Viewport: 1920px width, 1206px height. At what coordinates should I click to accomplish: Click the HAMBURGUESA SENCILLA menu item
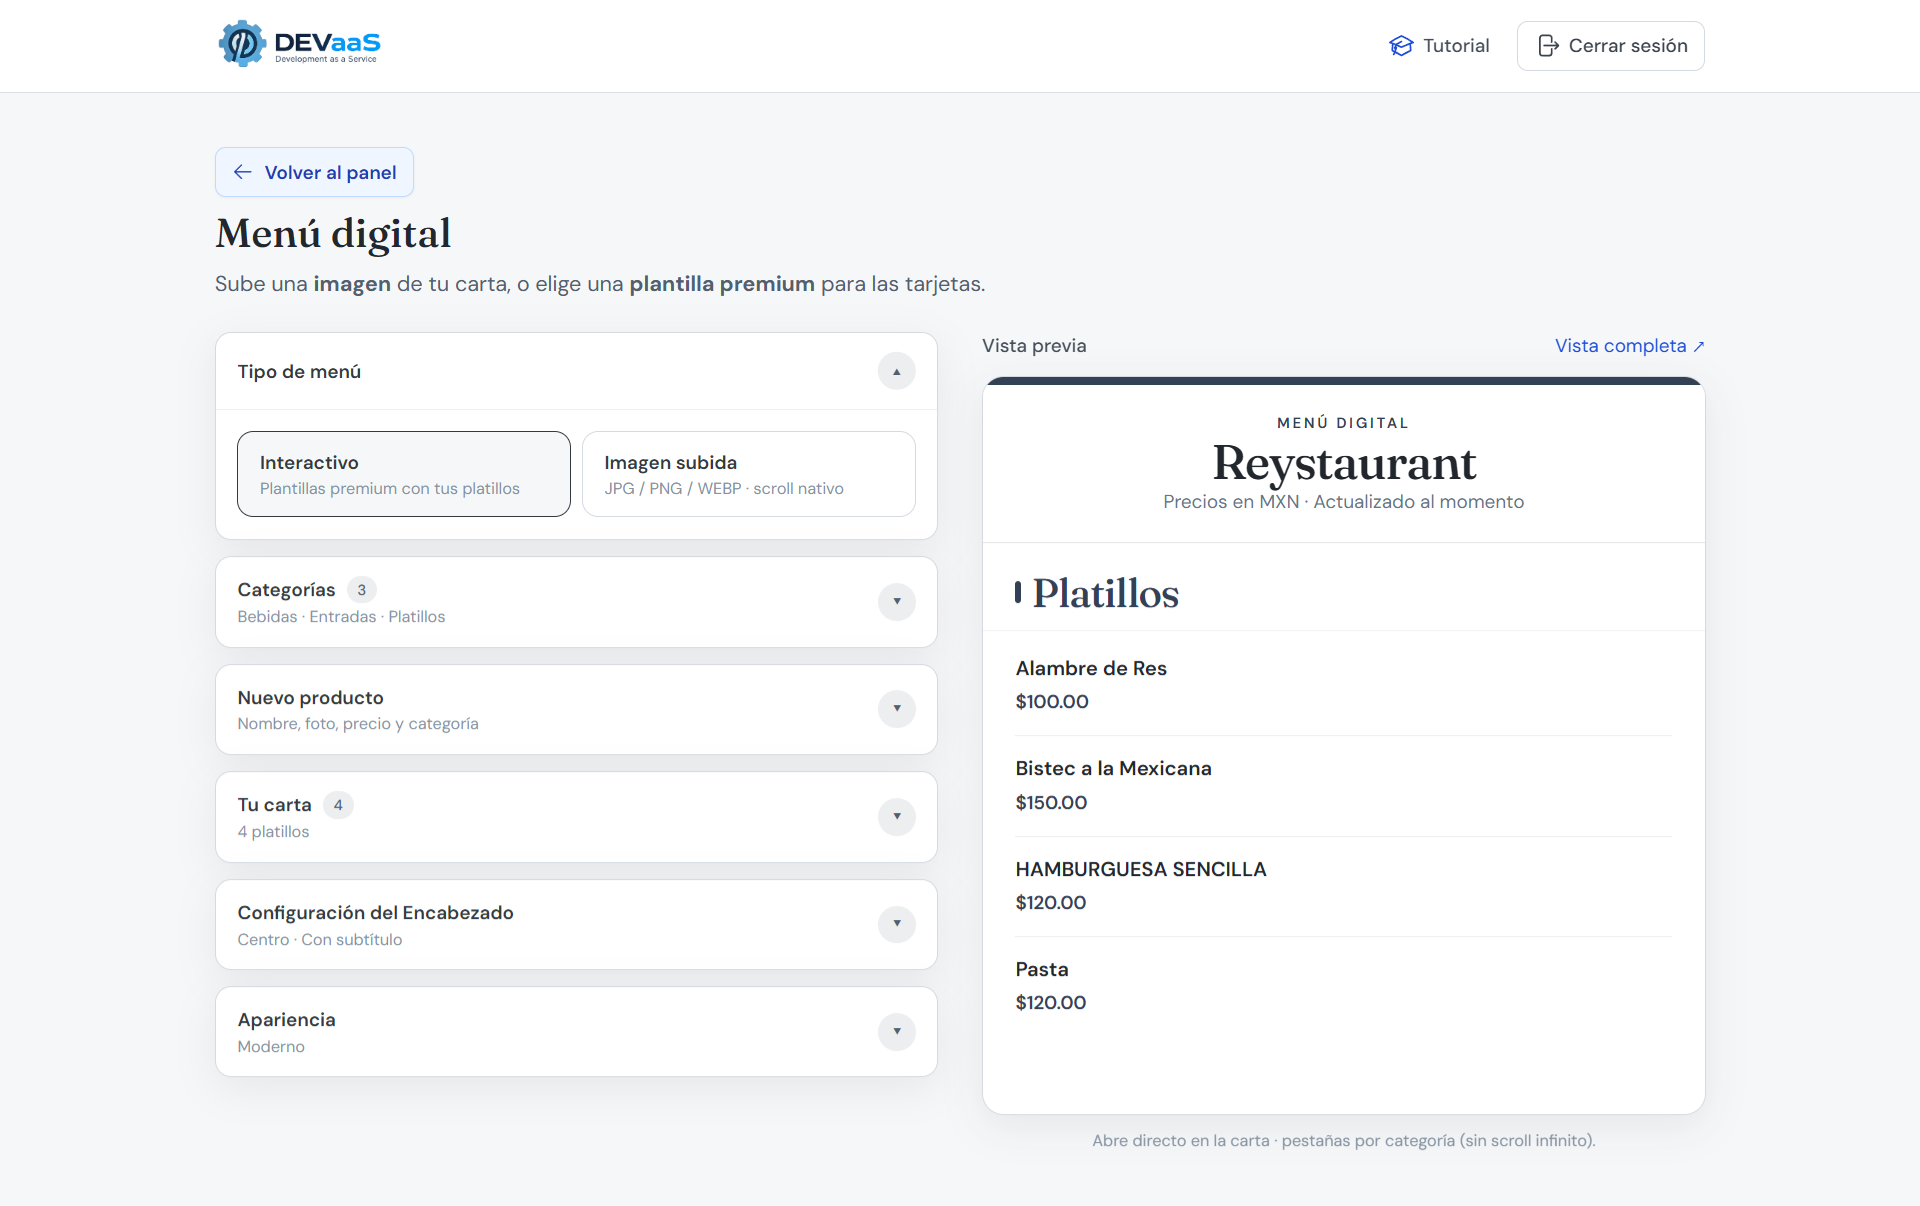(1344, 886)
